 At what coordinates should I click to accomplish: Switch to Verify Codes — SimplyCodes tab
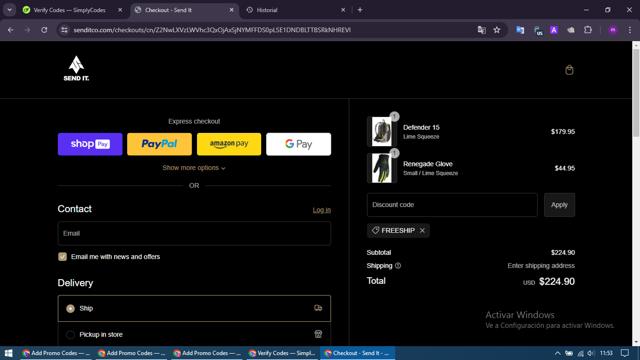69,10
